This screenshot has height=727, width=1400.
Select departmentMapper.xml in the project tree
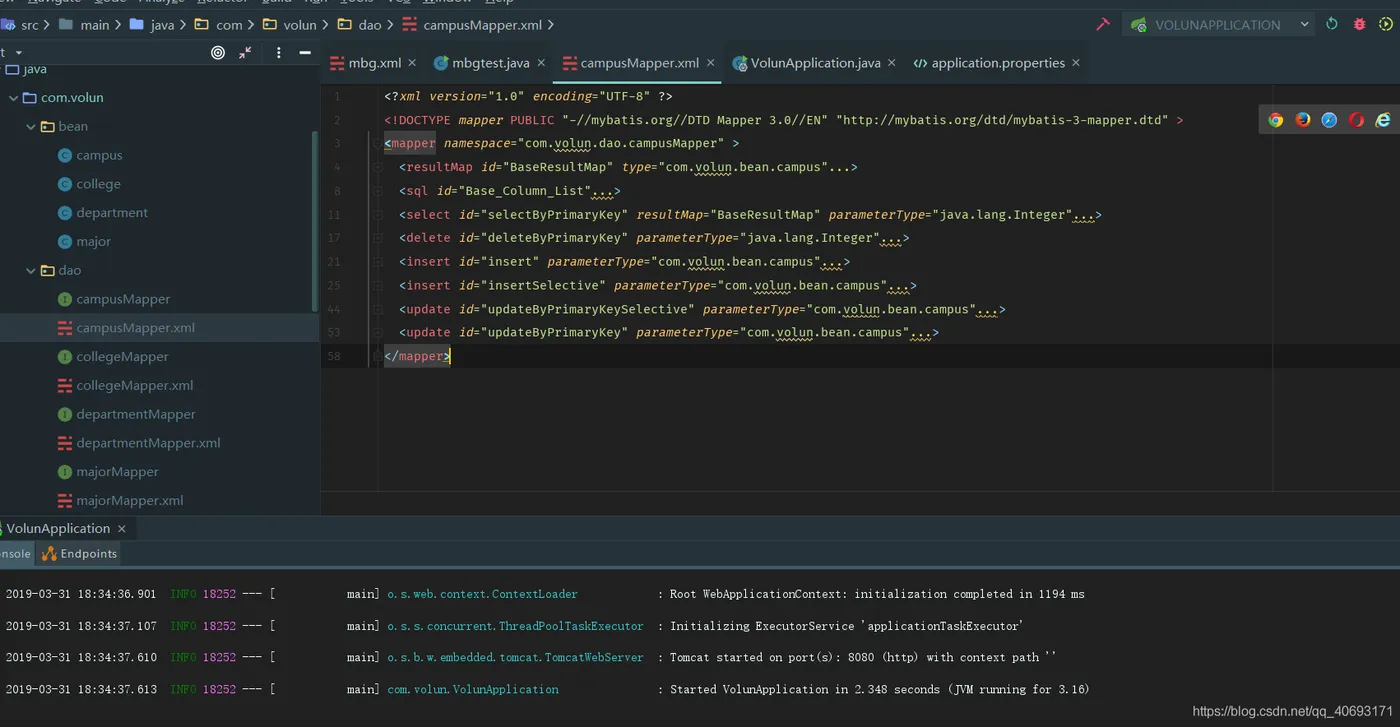click(139, 443)
